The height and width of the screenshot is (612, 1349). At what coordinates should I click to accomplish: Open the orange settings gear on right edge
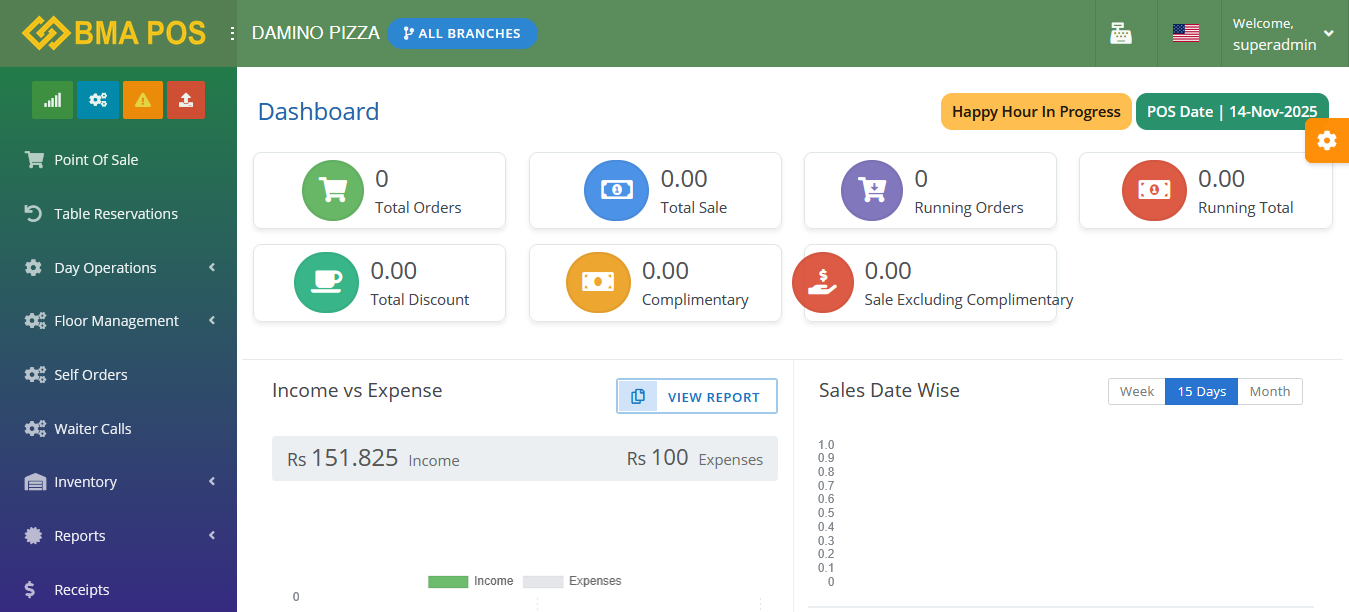pos(1327,141)
